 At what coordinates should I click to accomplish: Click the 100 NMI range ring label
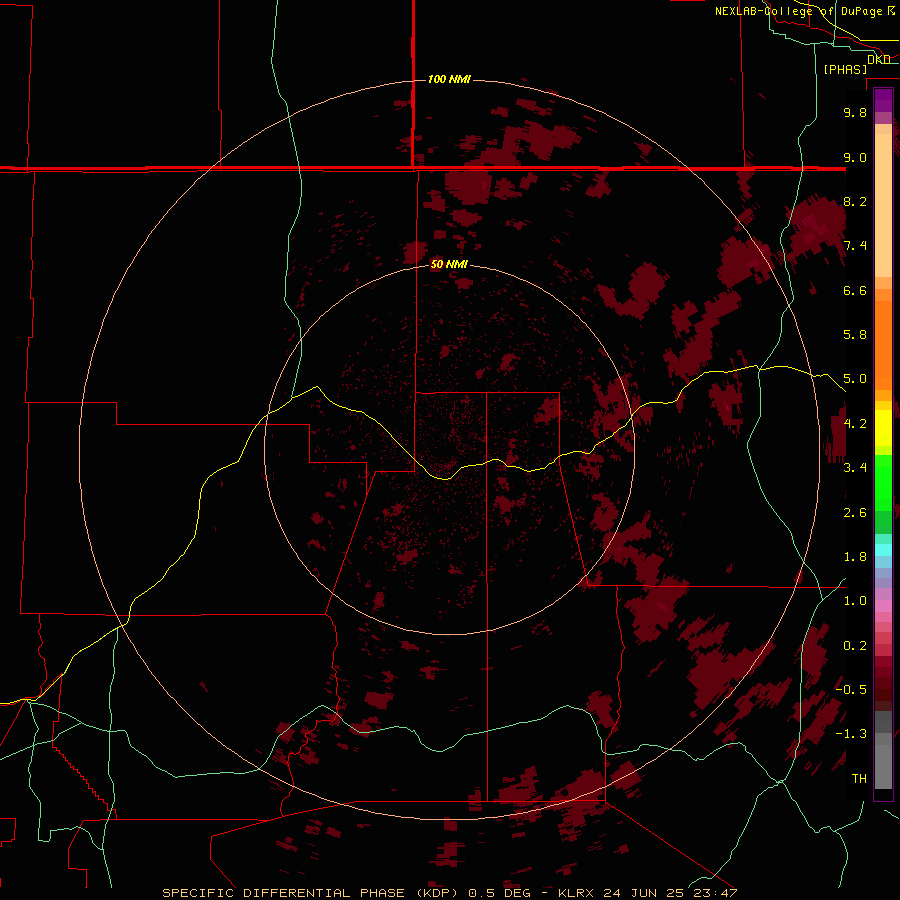click(449, 79)
